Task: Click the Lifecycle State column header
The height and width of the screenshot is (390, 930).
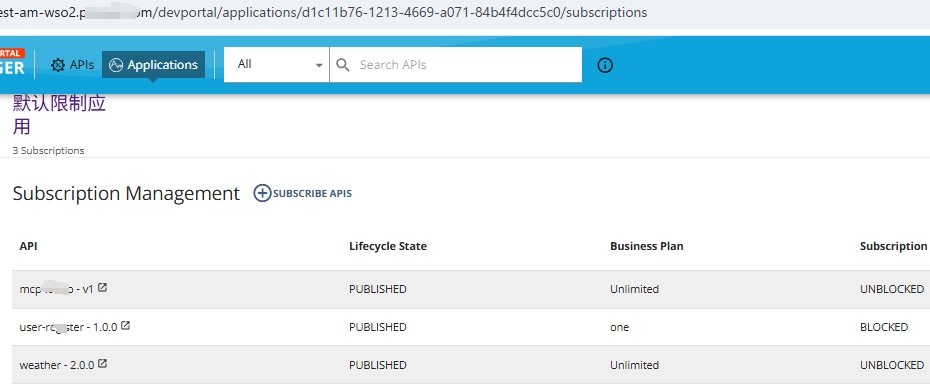Action: pos(388,246)
